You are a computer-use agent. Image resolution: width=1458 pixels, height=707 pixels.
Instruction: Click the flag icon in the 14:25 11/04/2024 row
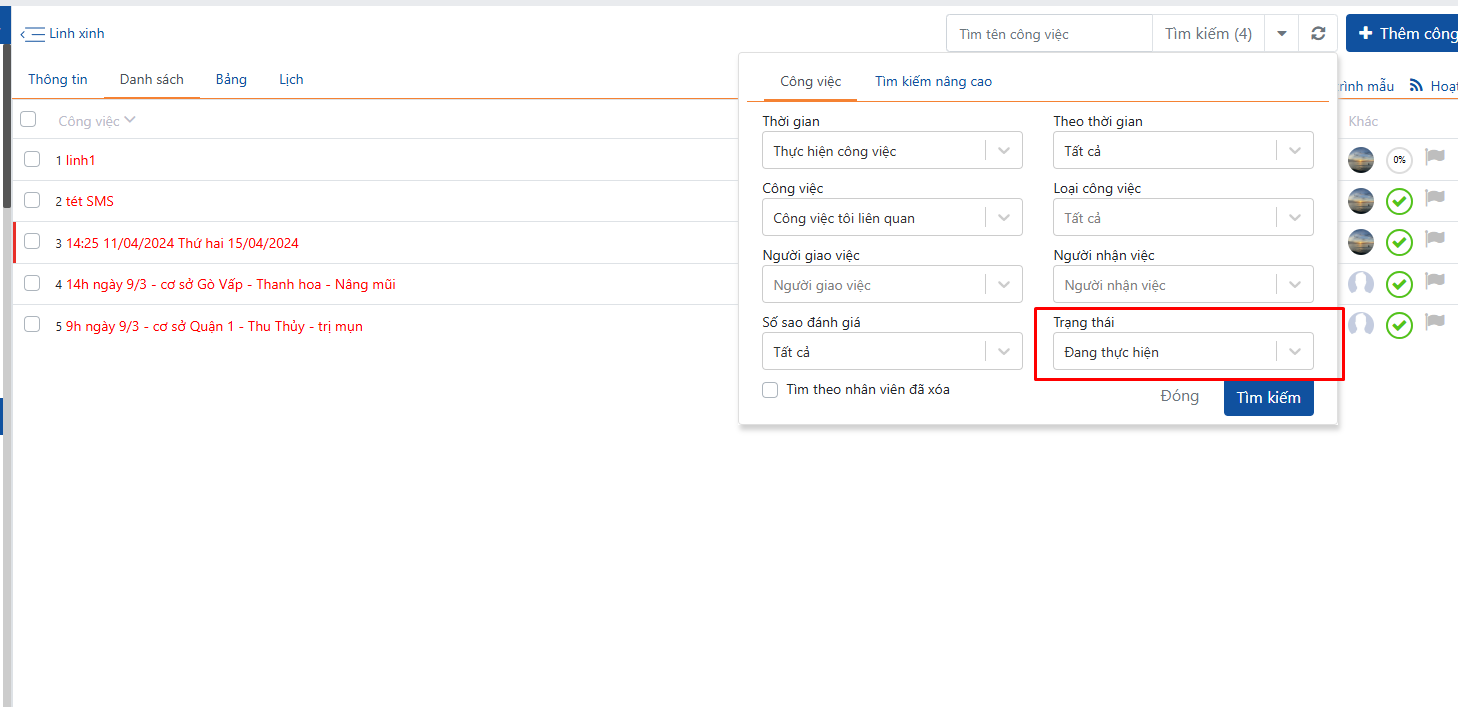pyautogui.click(x=1435, y=239)
